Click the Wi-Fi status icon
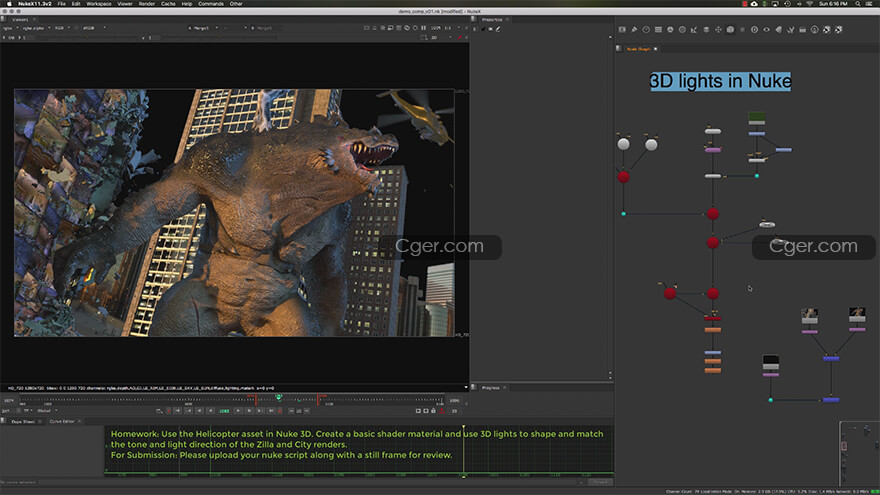This screenshot has width=880, height=495. coord(809,4)
